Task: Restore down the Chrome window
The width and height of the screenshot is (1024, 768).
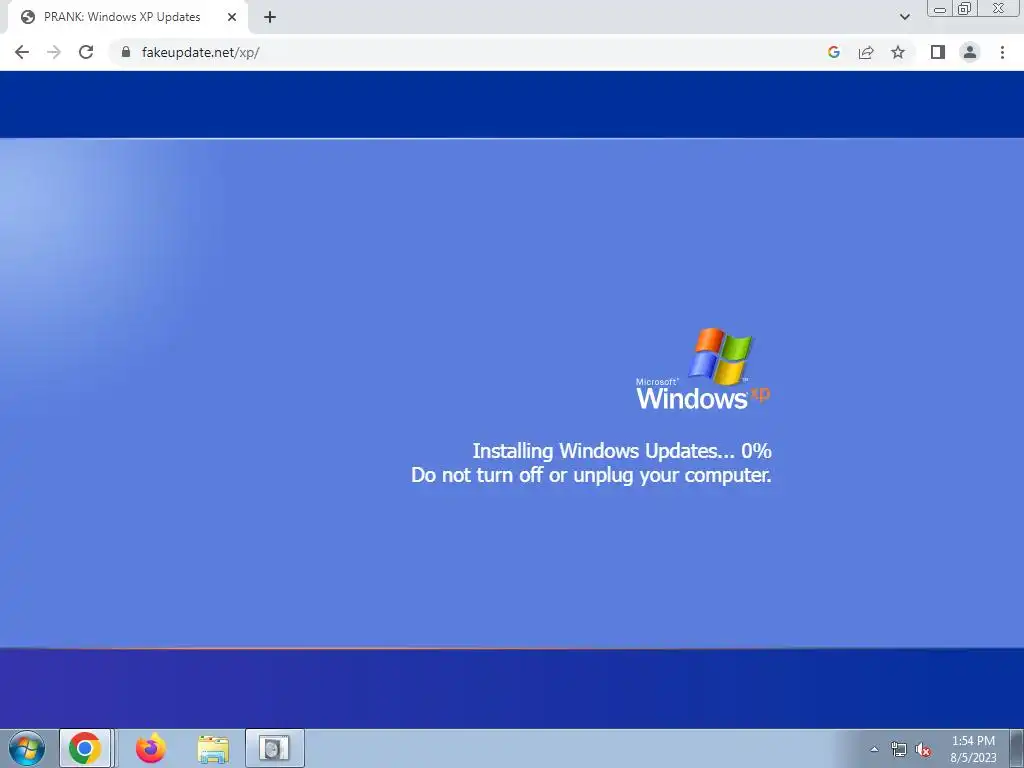Action: tap(964, 9)
